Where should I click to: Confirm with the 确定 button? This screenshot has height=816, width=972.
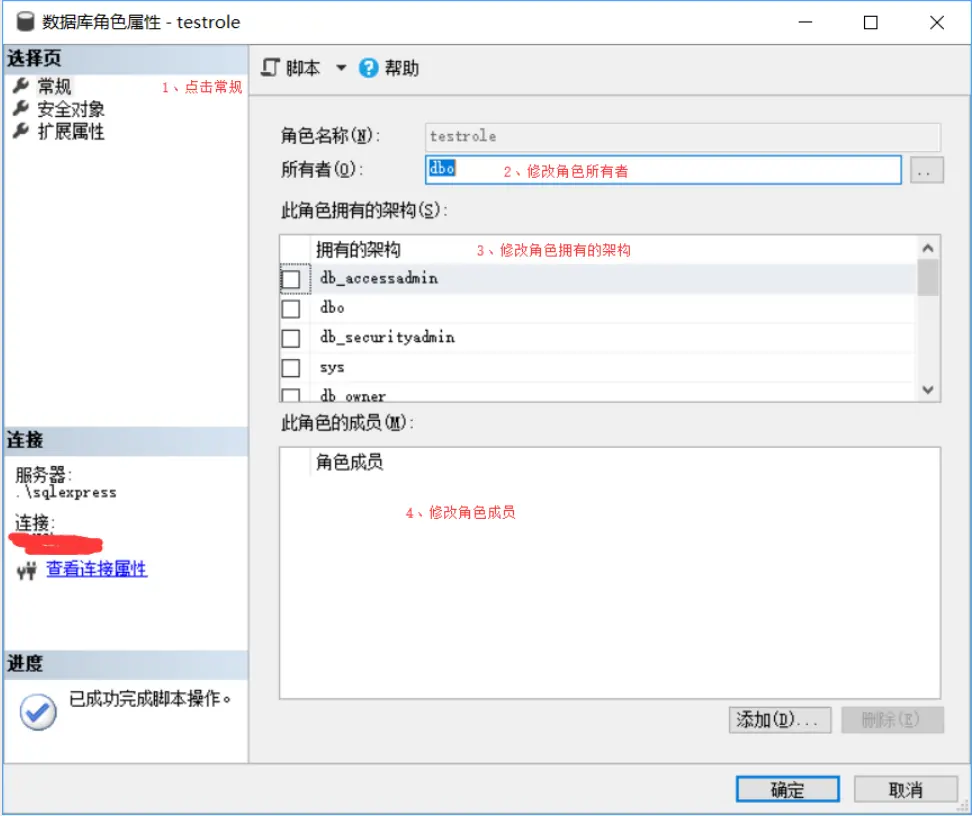click(x=787, y=789)
